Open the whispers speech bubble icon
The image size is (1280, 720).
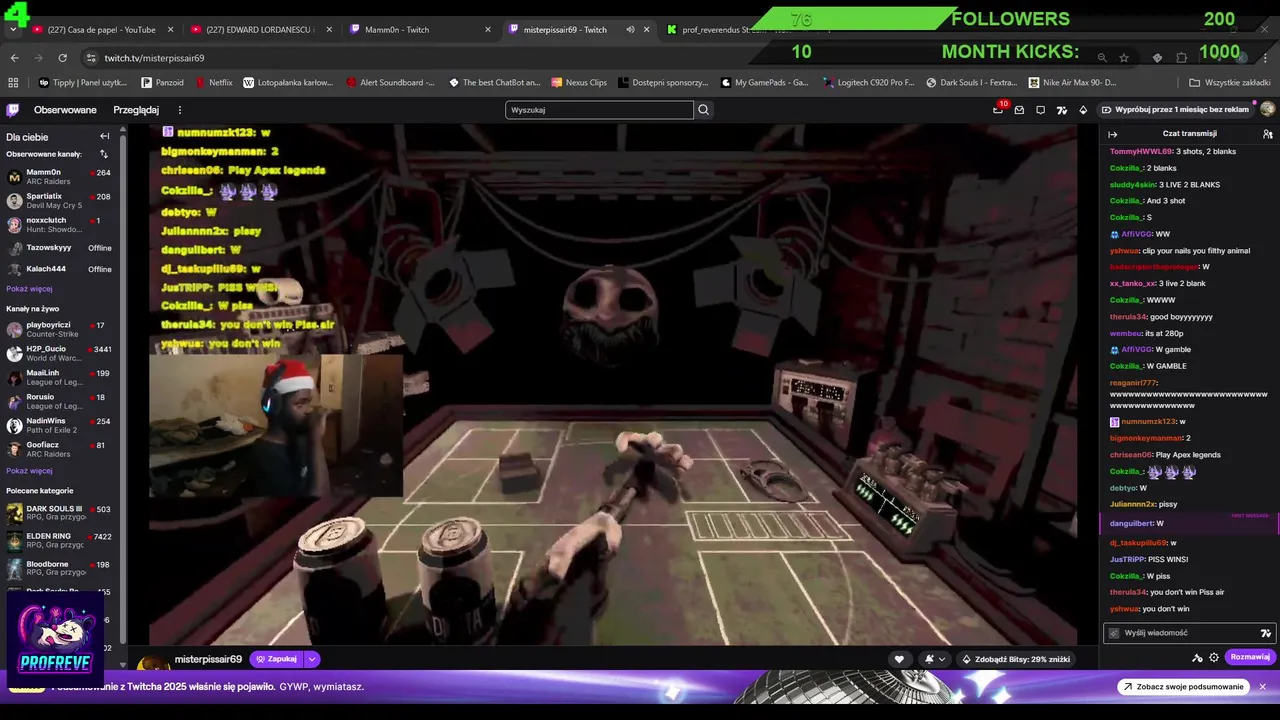[x=1040, y=110]
